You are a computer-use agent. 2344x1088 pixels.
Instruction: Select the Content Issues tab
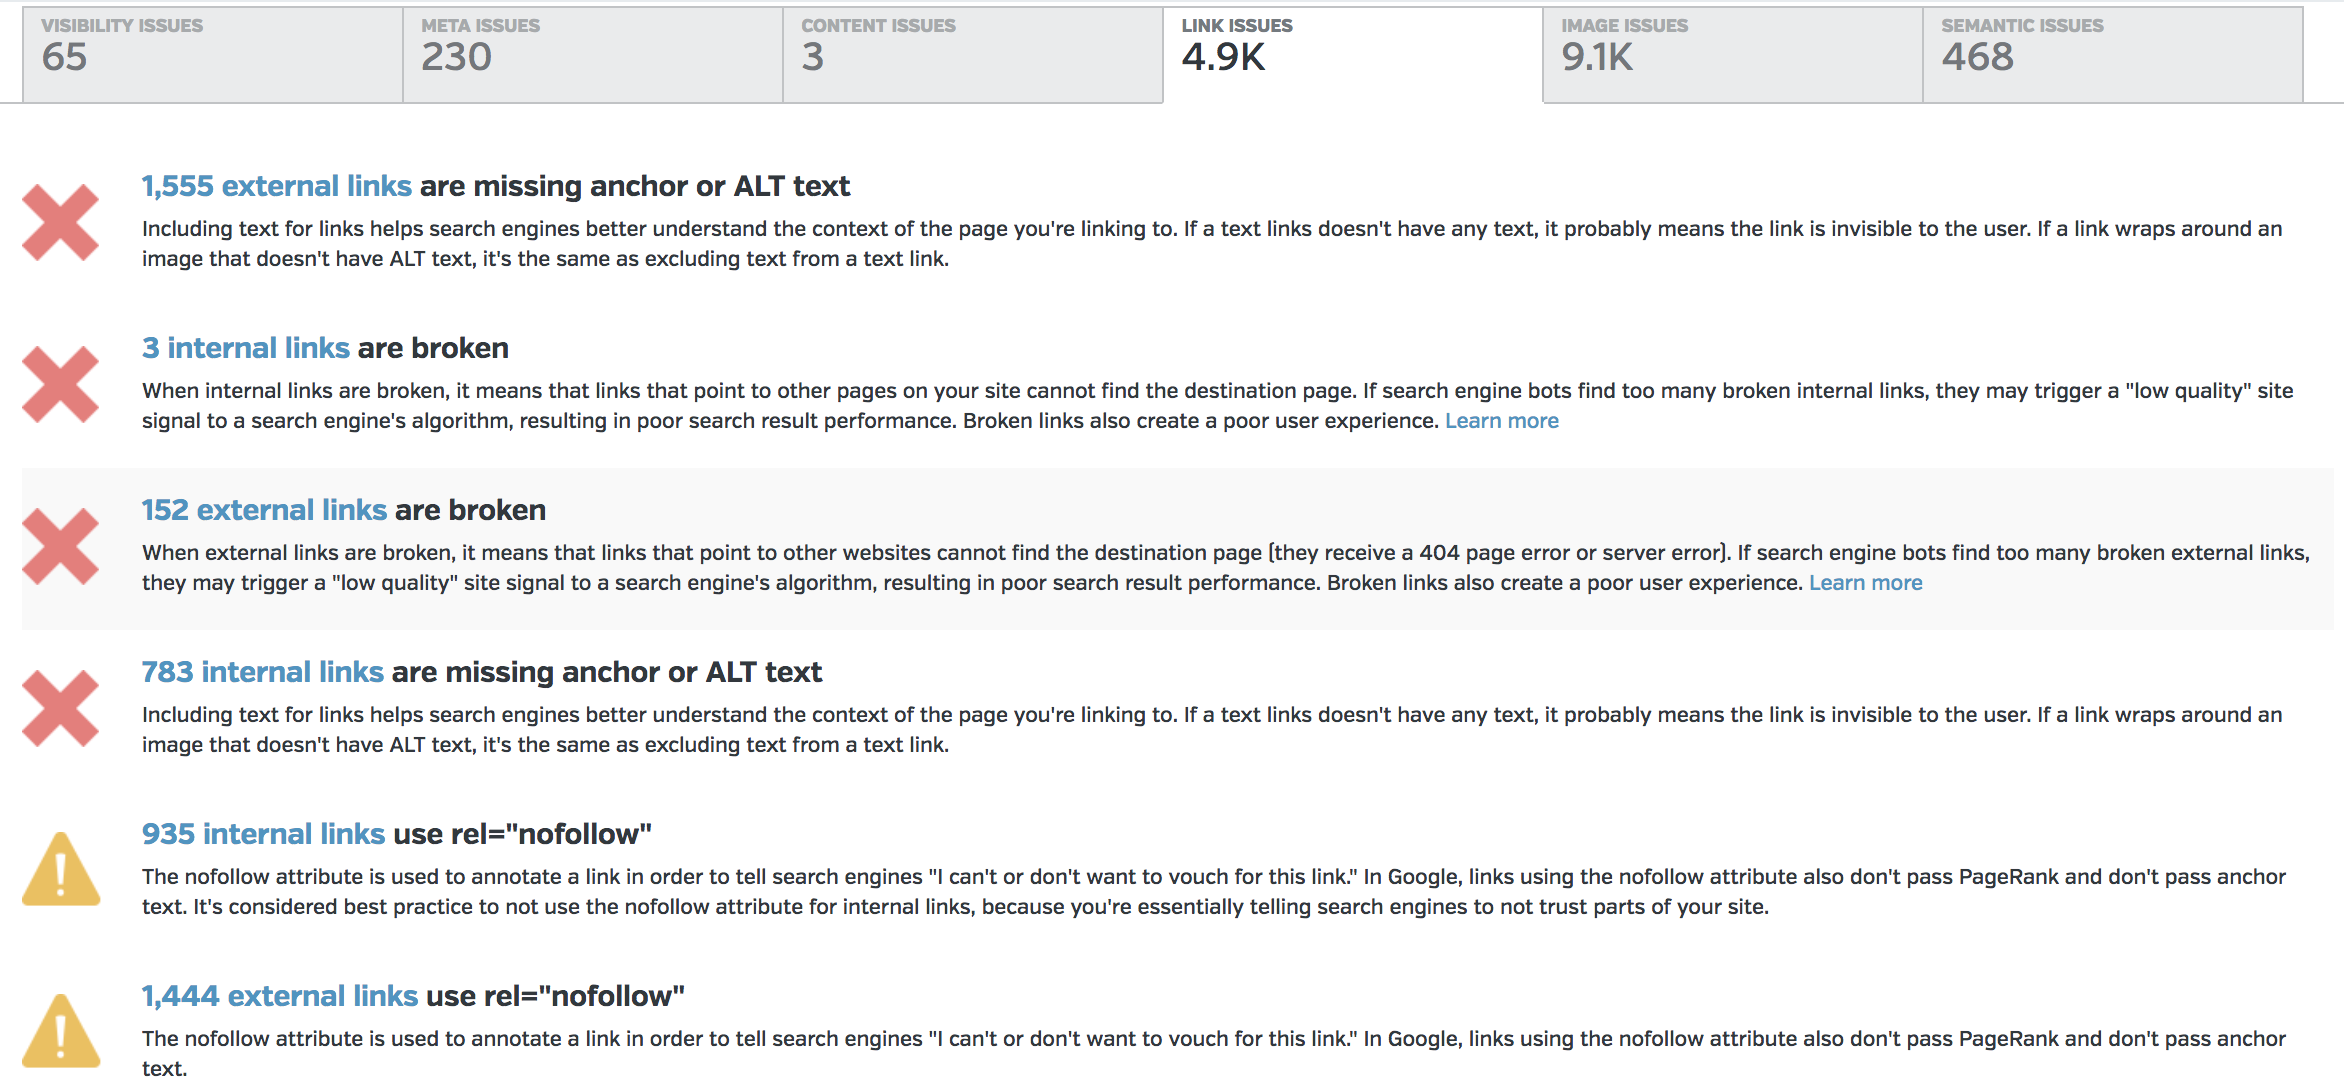[x=972, y=55]
